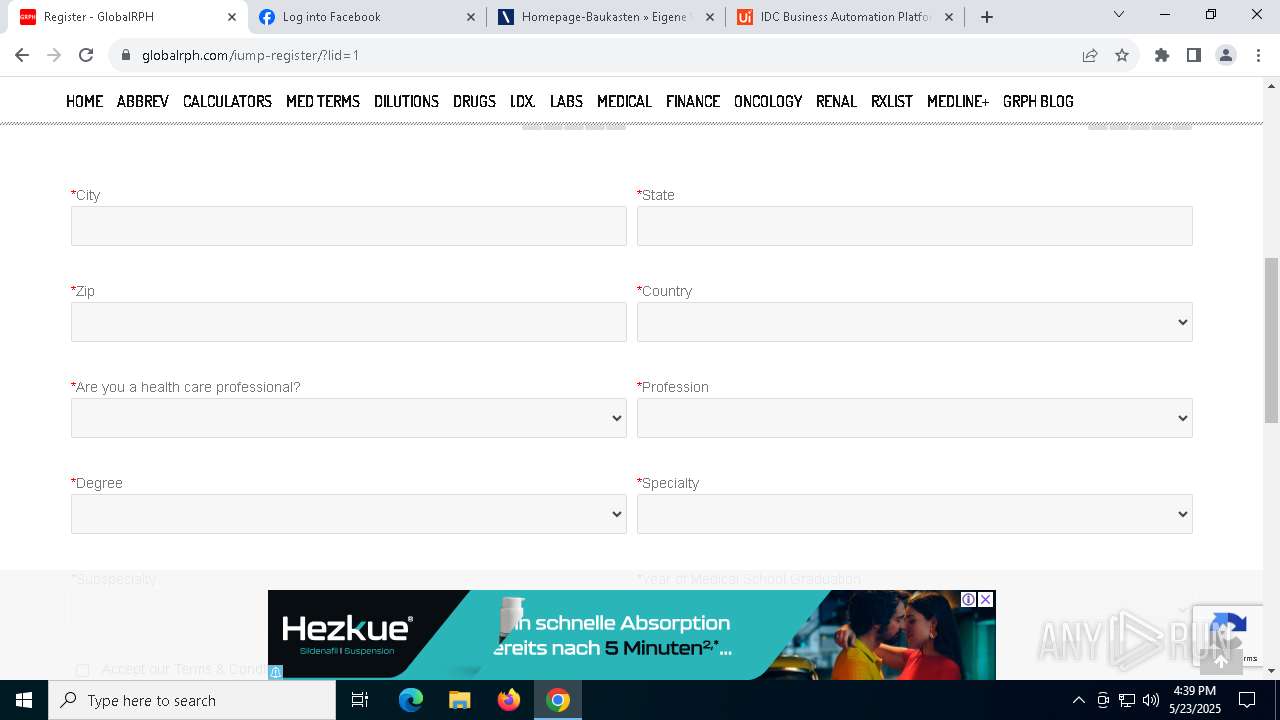View site information lock icon
1280x720 pixels.
pos(126,55)
